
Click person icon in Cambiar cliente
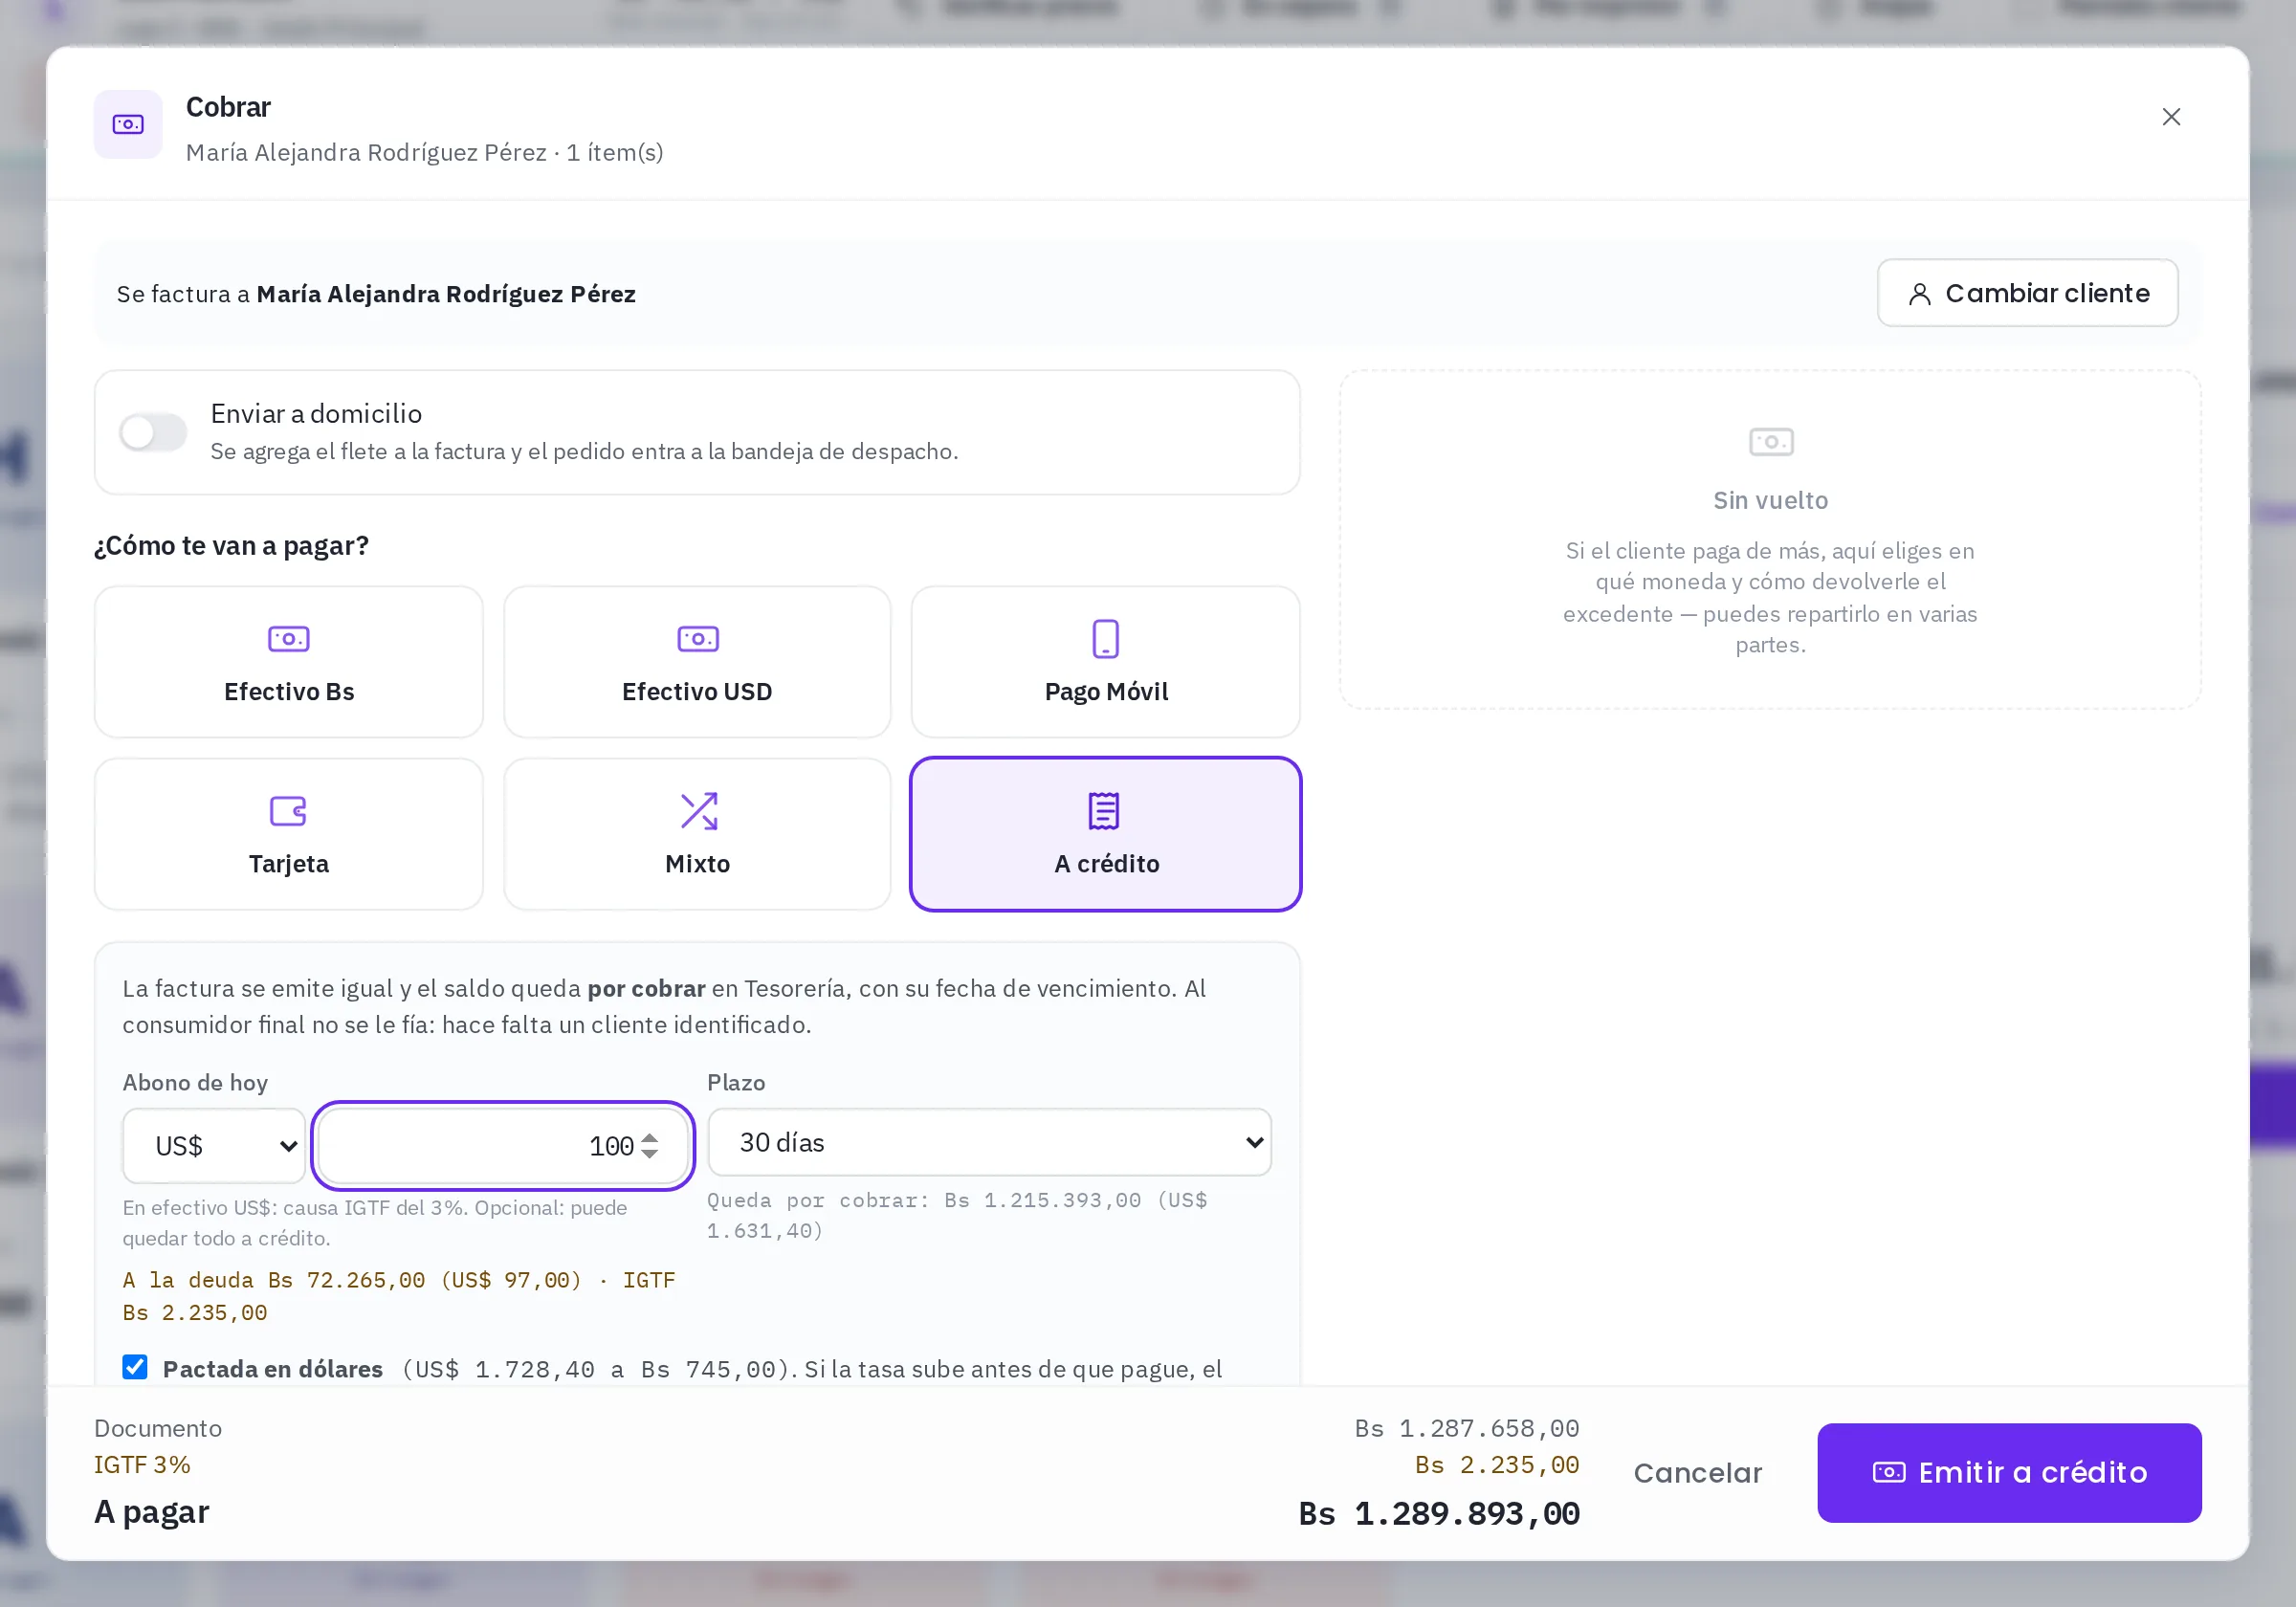(1919, 294)
